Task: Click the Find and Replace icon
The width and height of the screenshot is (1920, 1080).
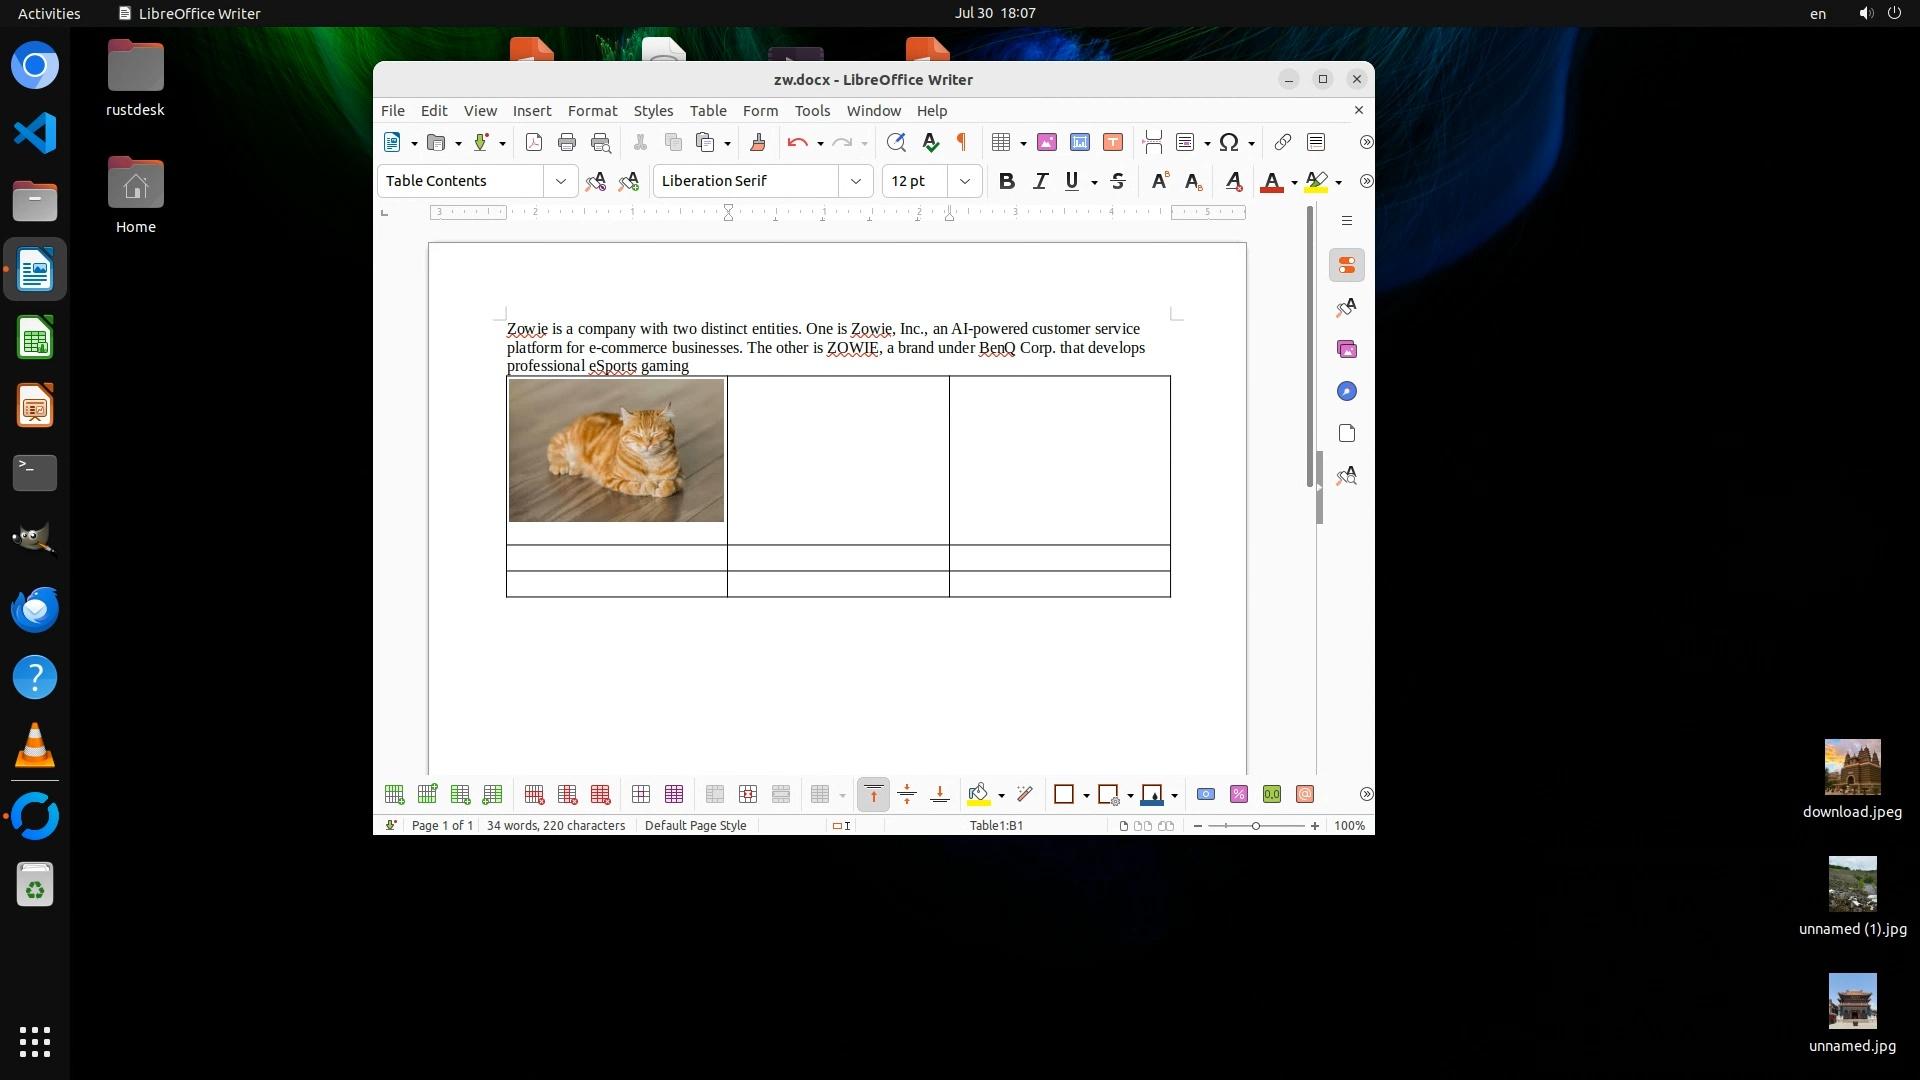Action: pyautogui.click(x=896, y=142)
